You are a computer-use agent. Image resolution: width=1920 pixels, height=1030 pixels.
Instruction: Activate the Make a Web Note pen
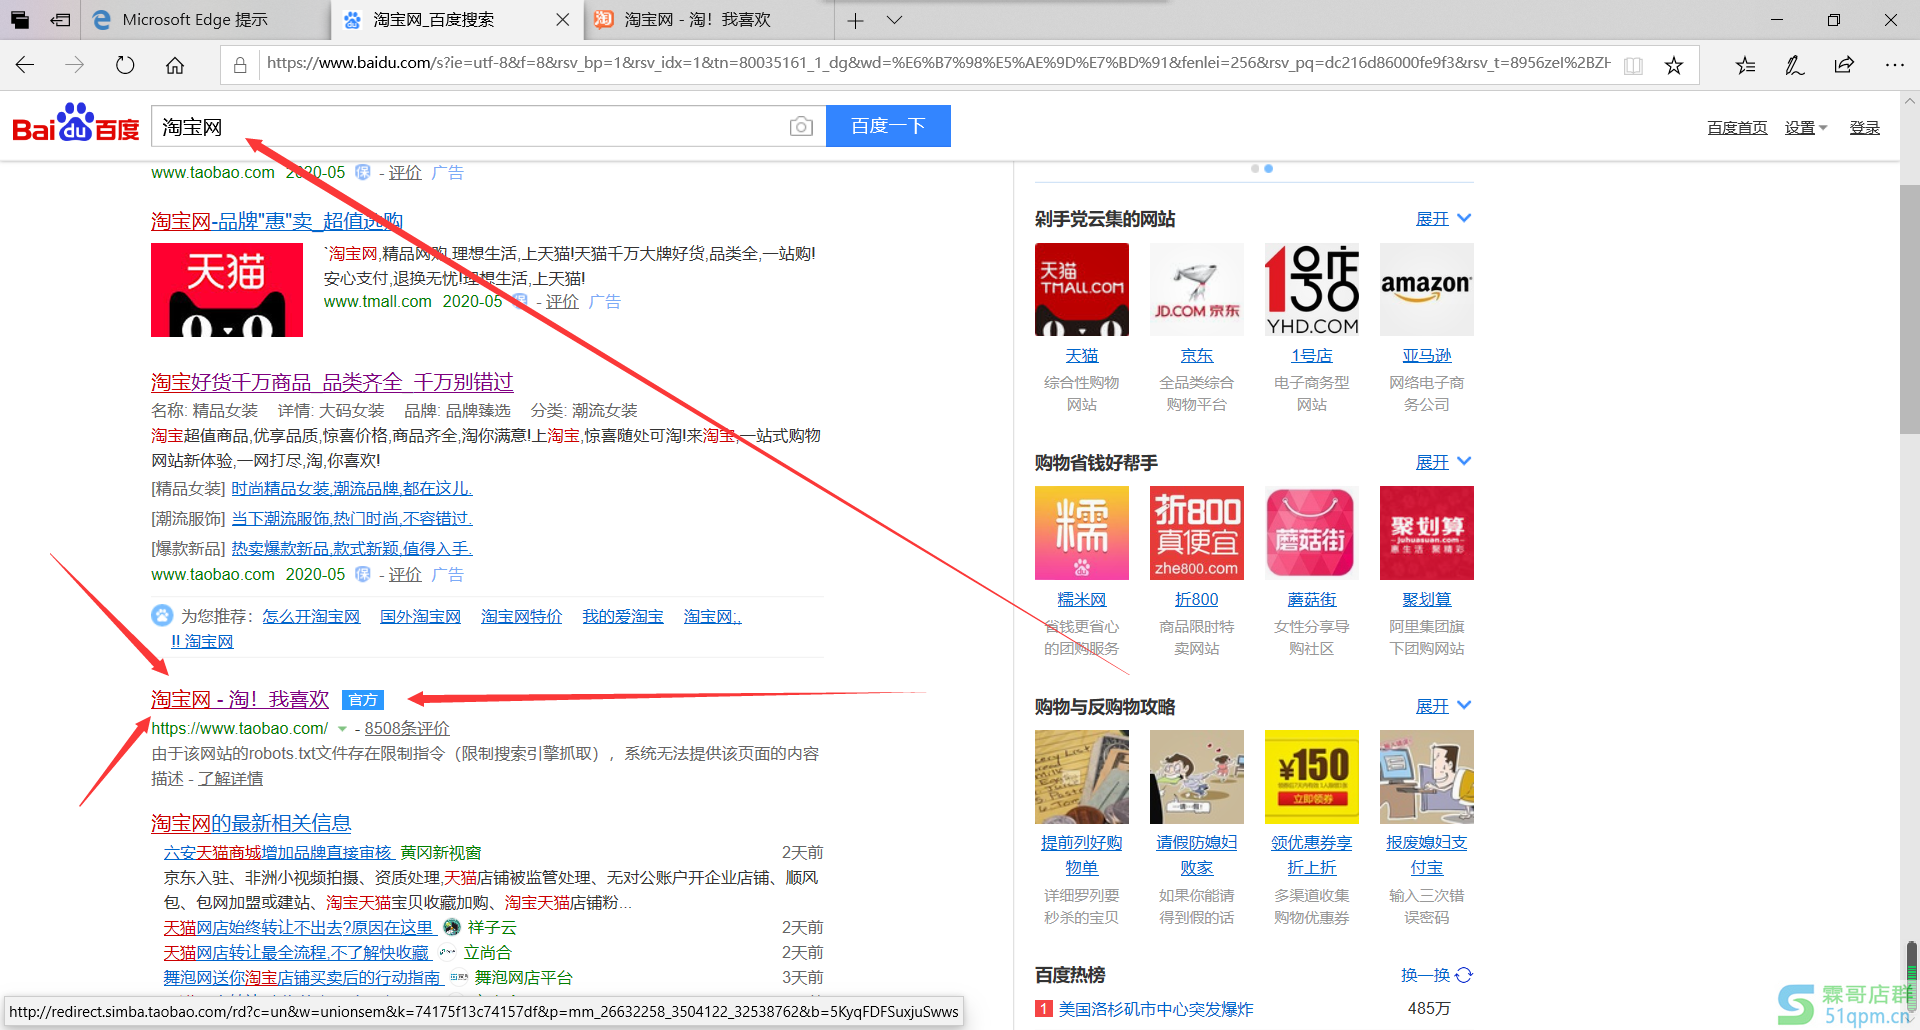point(1795,64)
